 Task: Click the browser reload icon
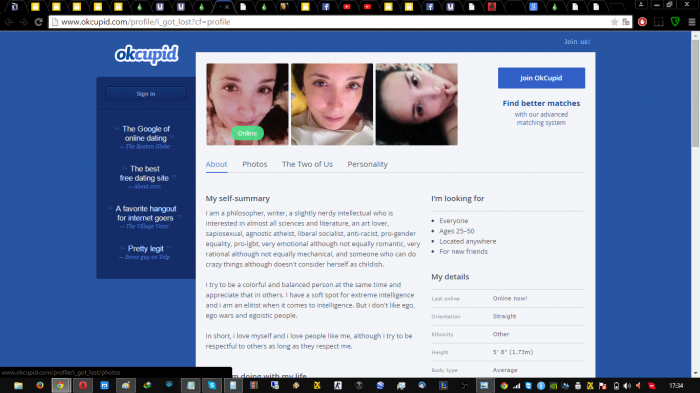tap(38, 22)
